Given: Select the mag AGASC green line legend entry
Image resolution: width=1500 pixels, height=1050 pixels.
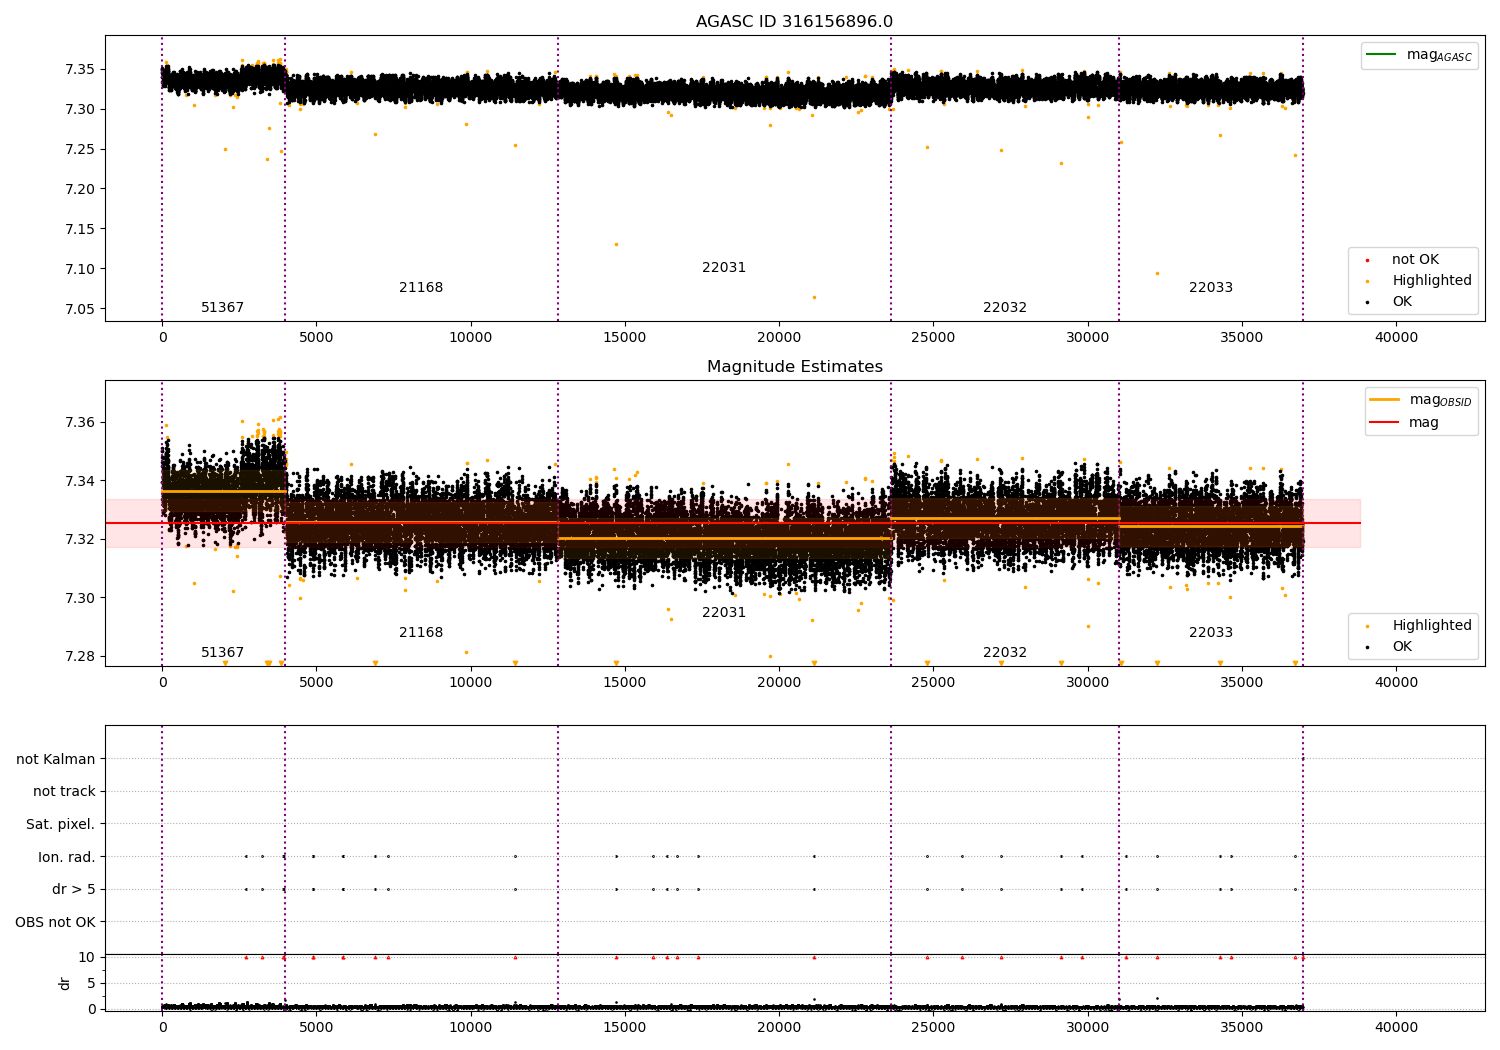Looking at the screenshot, I should coord(1419,55).
